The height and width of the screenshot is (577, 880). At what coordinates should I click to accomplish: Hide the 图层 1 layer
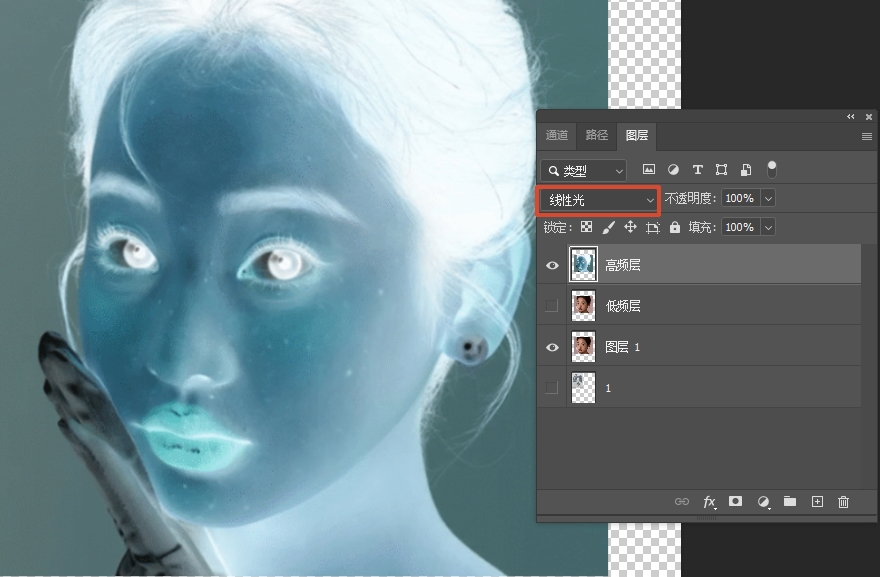pos(552,347)
